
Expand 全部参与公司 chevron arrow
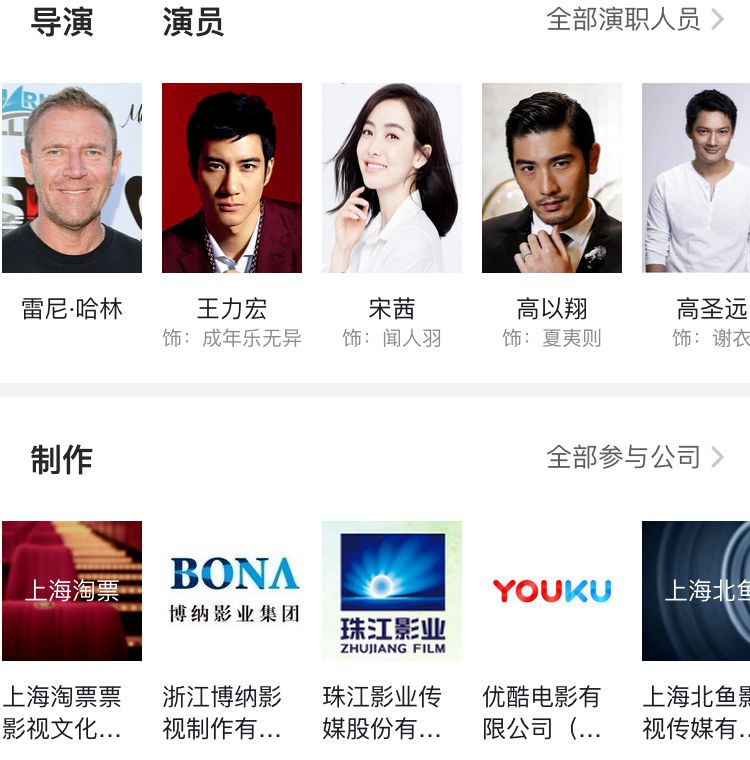pyautogui.click(x=718, y=457)
